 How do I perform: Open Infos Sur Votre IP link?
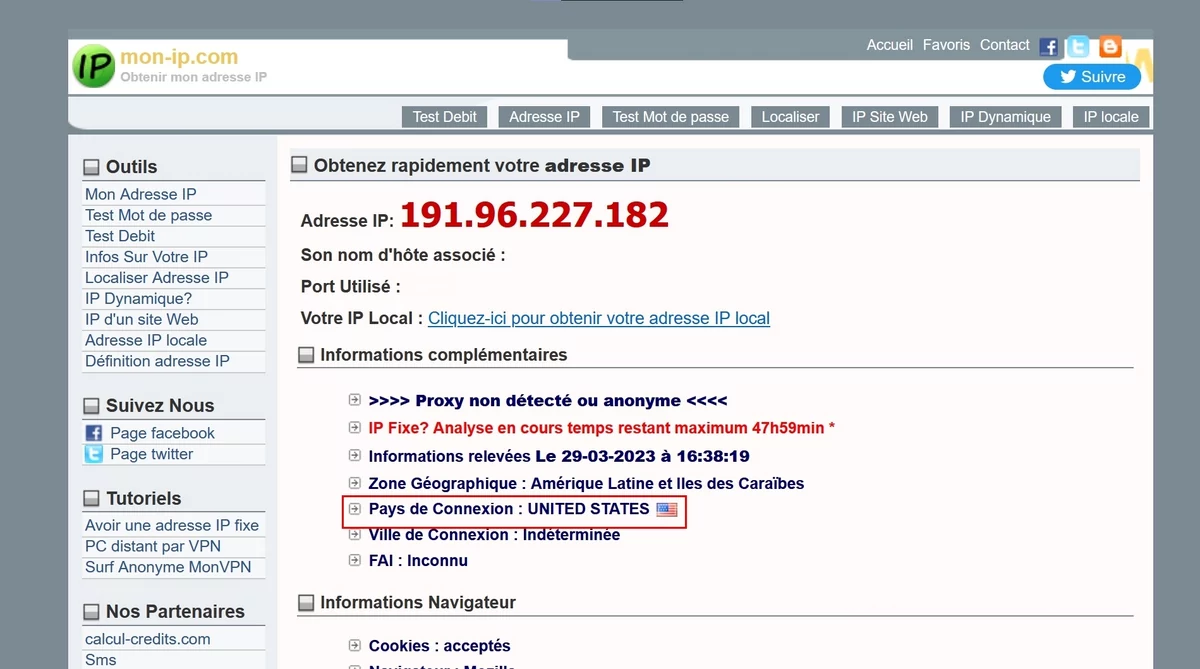coord(146,257)
